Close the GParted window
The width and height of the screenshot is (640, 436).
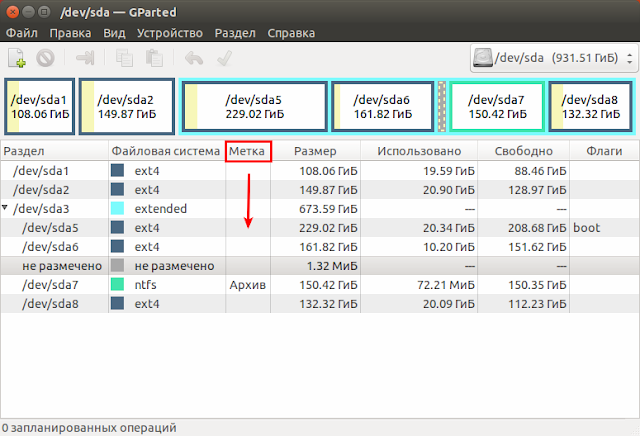click(x=13, y=12)
